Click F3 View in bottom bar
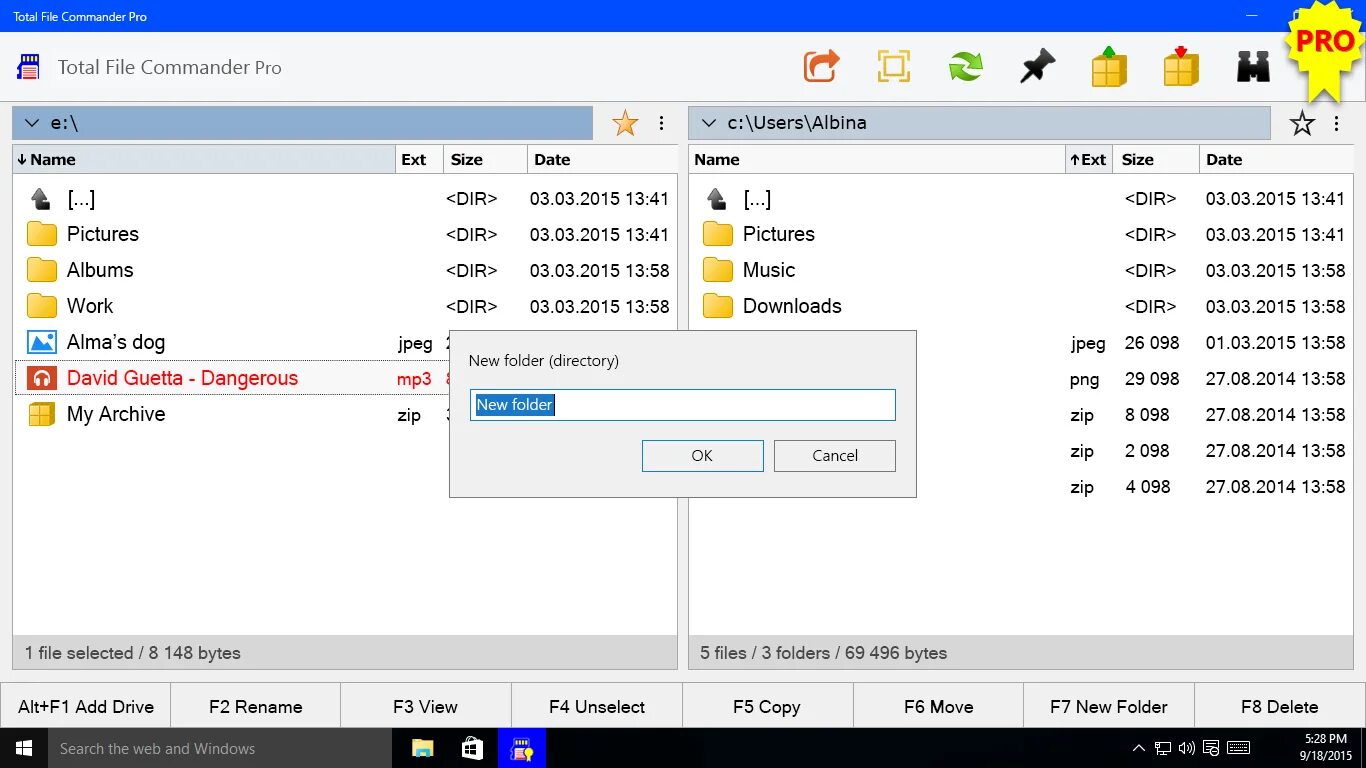The height and width of the screenshot is (768, 1366). (x=426, y=706)
